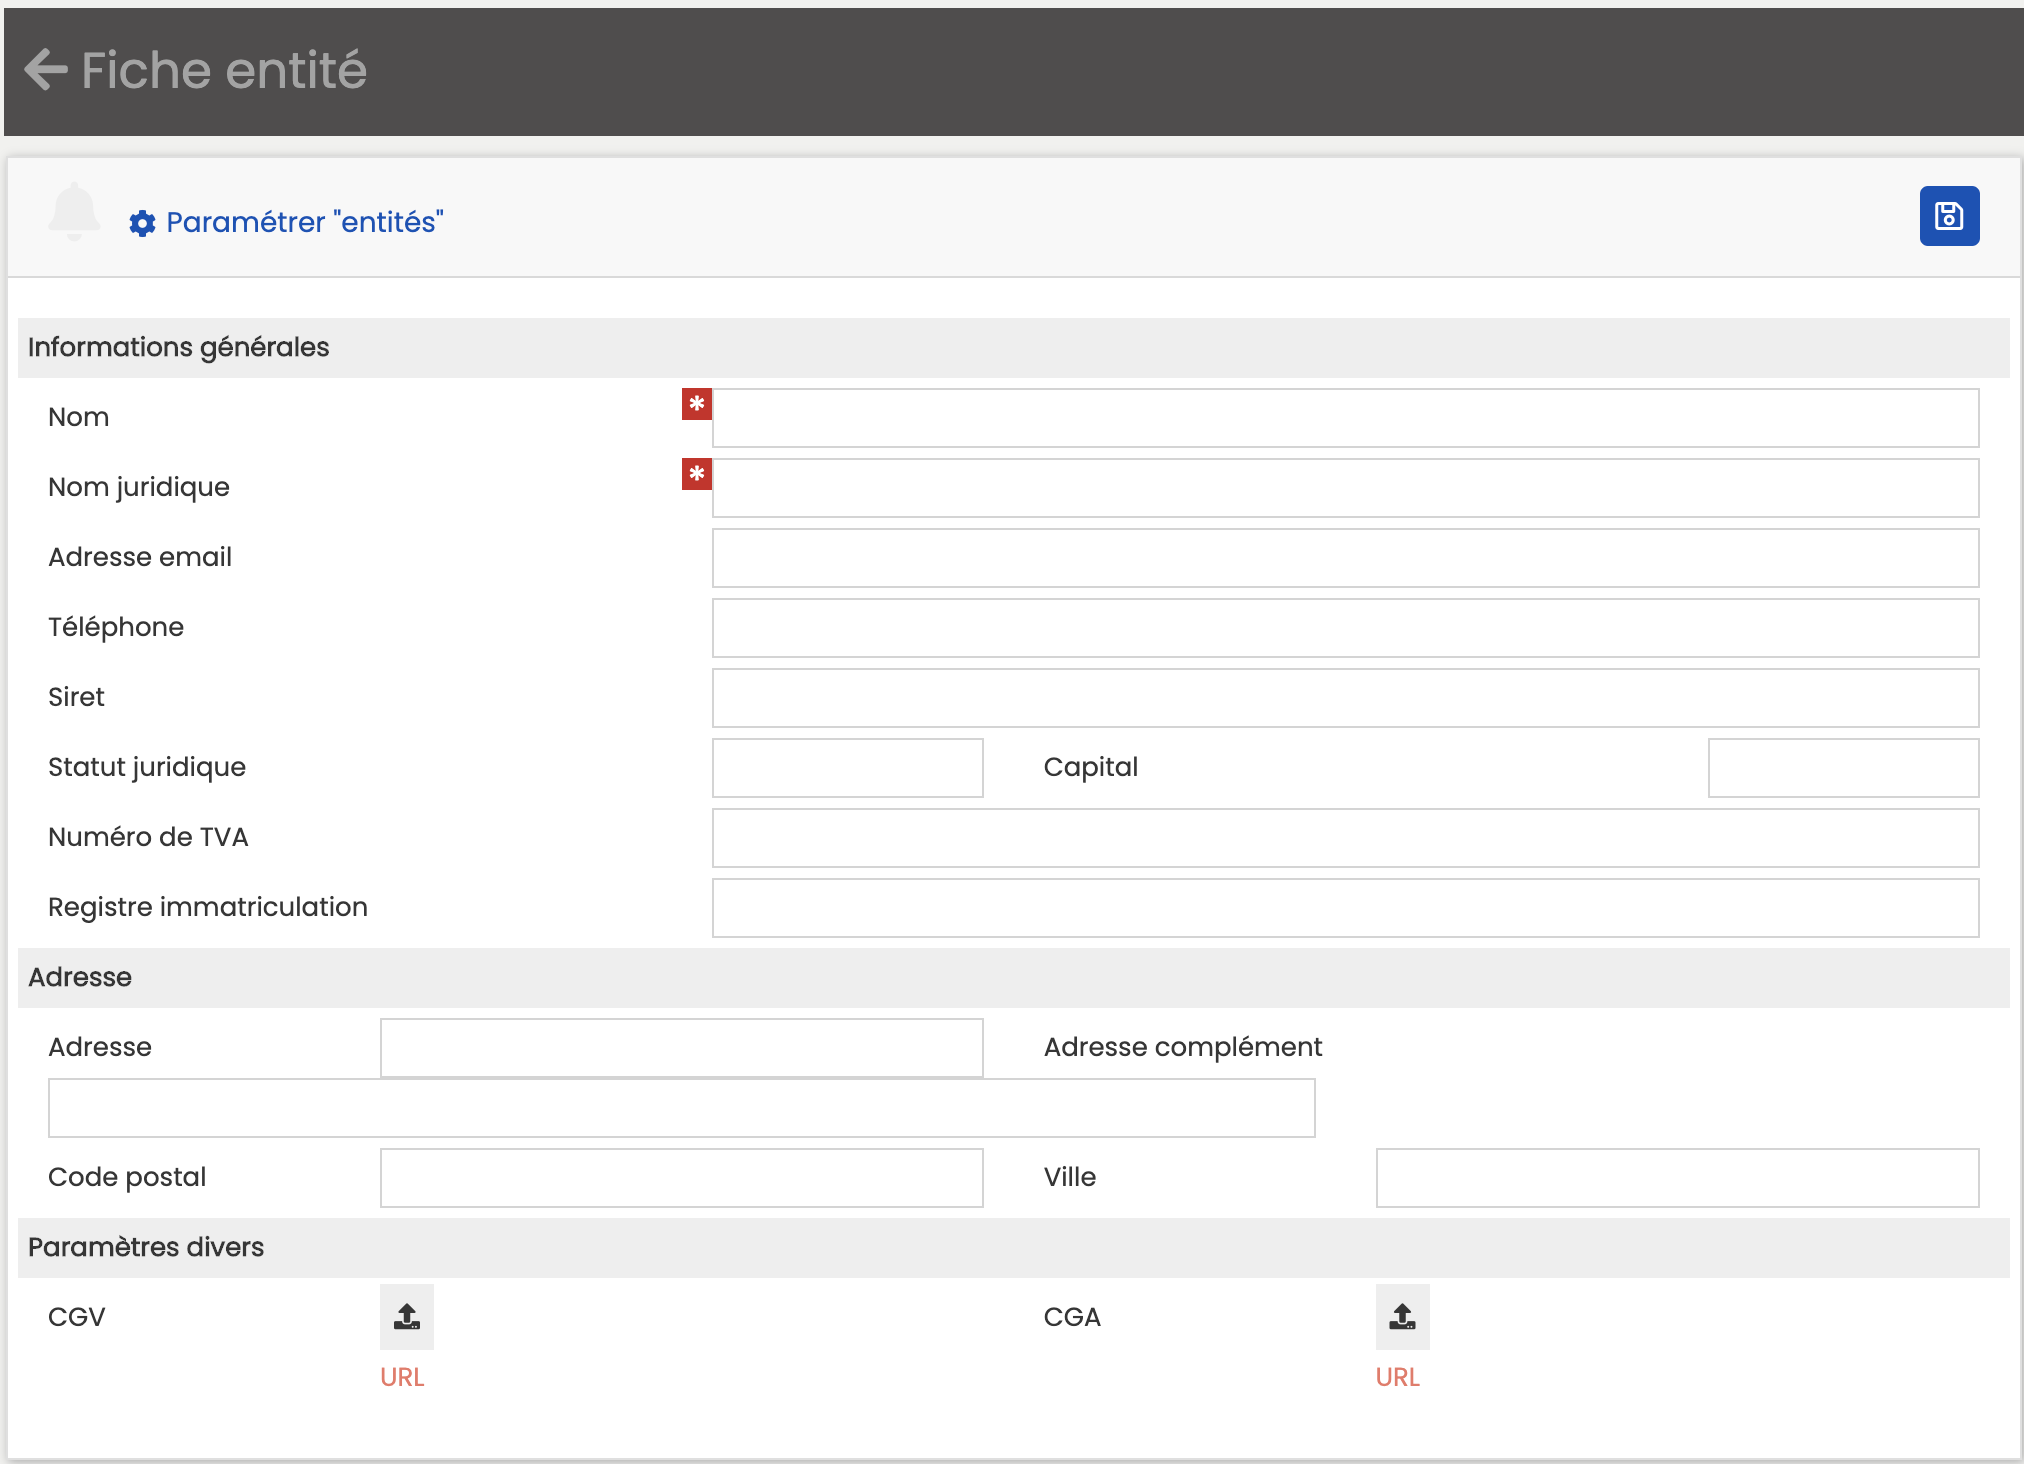Upload a CGV file with its upload icon
Image resolution: width=2024 pixels, height=1464 pixels.
407,1316
